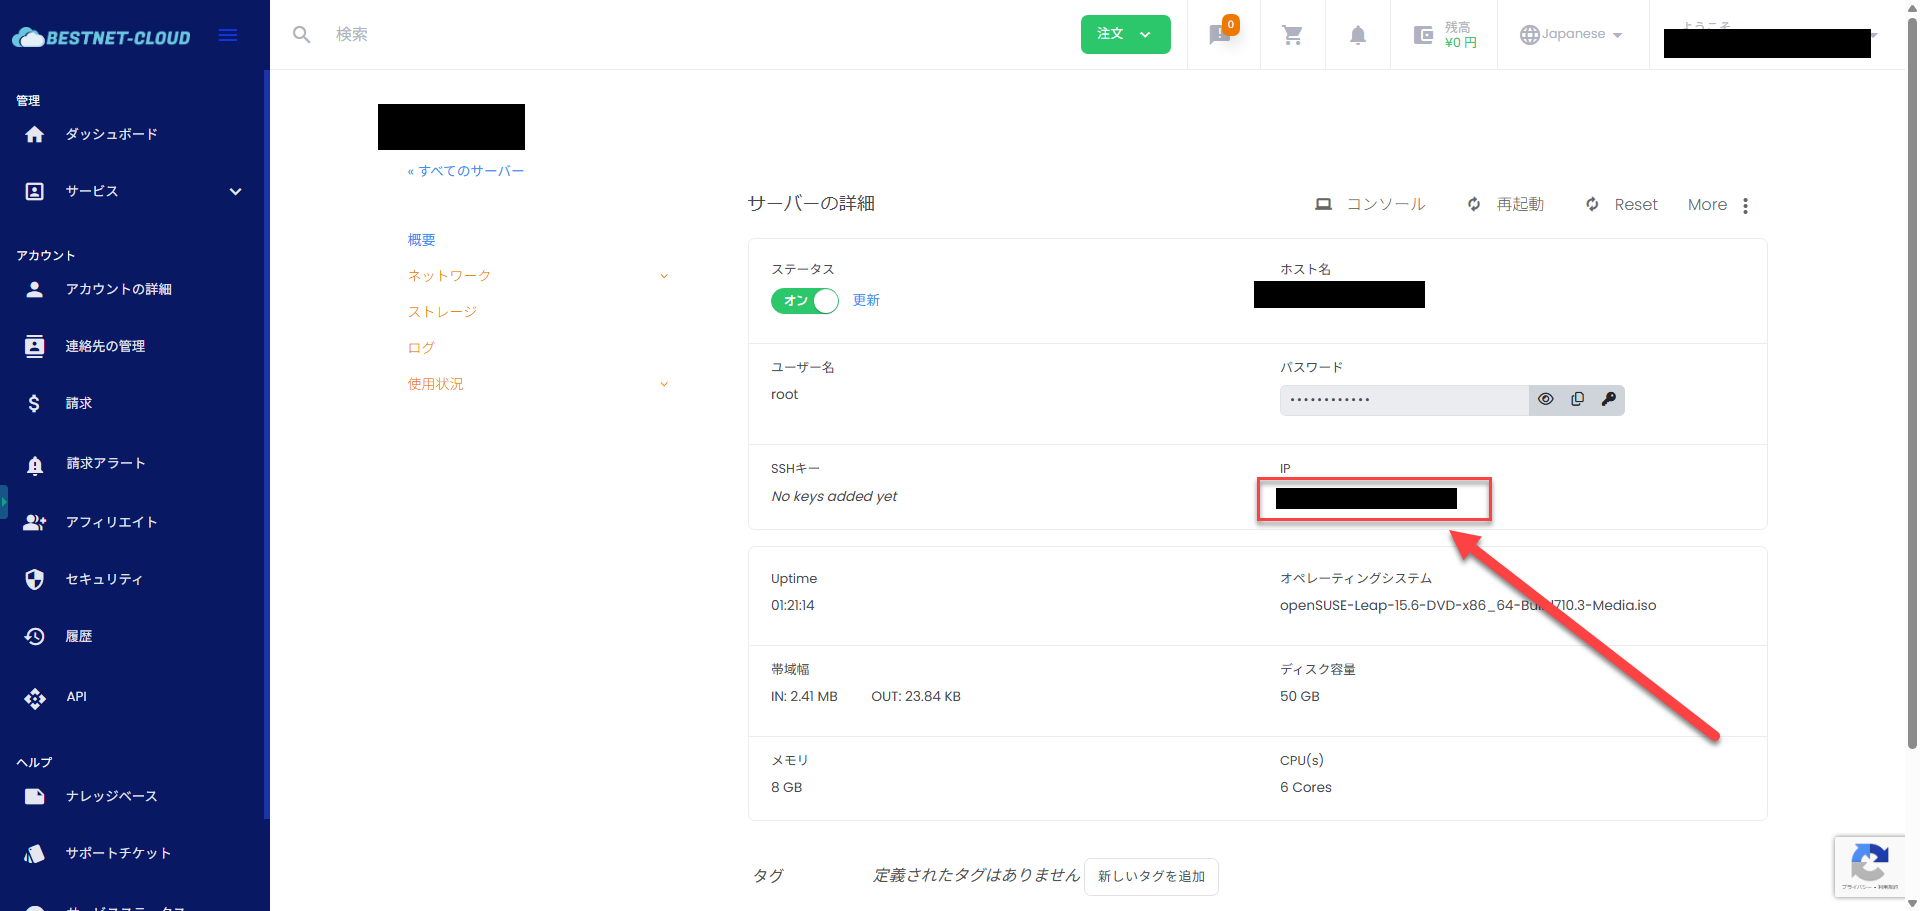The height and width of the screenshot is (911, 1920).
Task: Open the notifications bell
Action: coord(1357,36)
